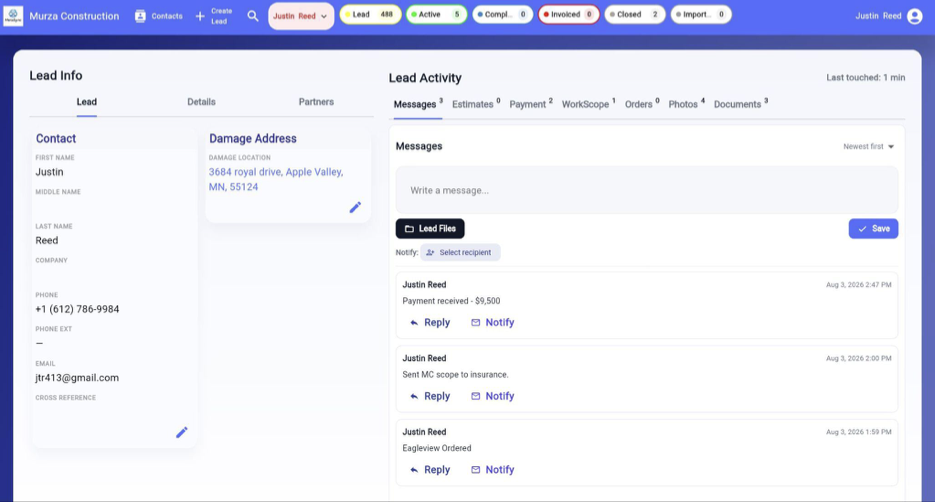Open the WorkScope activity tab
Screen dimensions: 936x502
pyautogui.click(x=589, y=104)
